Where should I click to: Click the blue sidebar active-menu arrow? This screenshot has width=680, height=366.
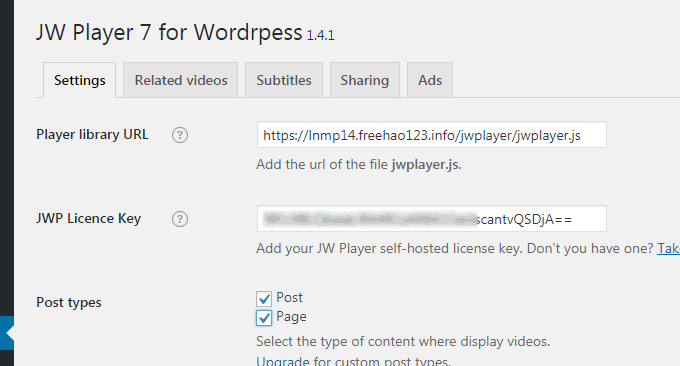(7, 333)
